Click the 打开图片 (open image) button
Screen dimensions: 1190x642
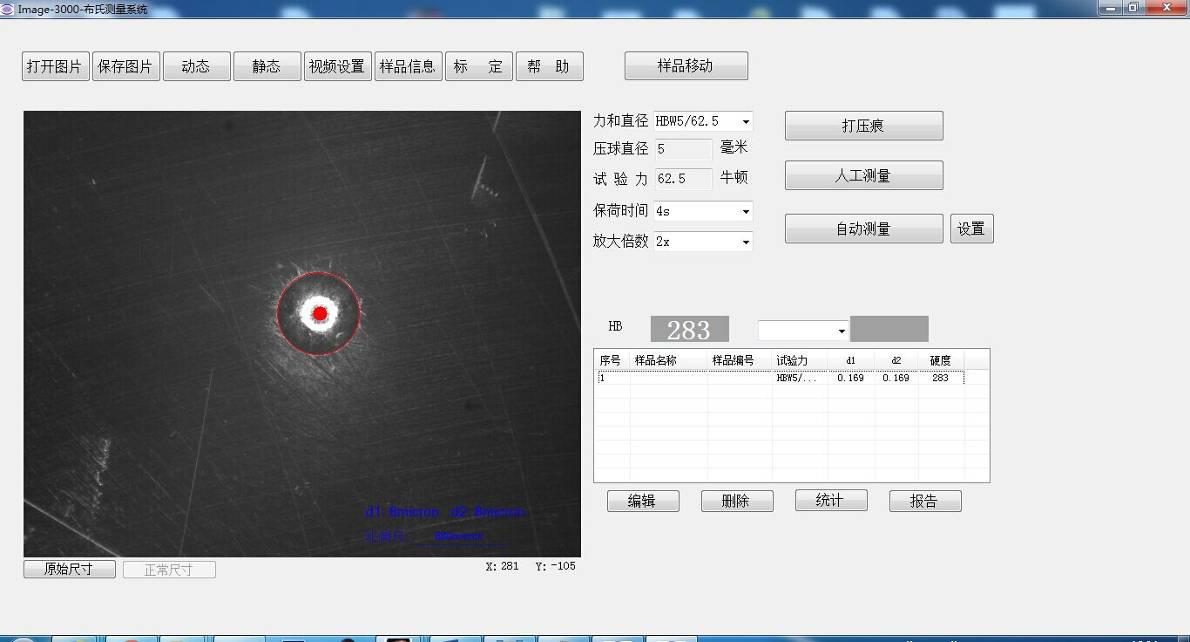pyautogui.click(x=55, y=67)
